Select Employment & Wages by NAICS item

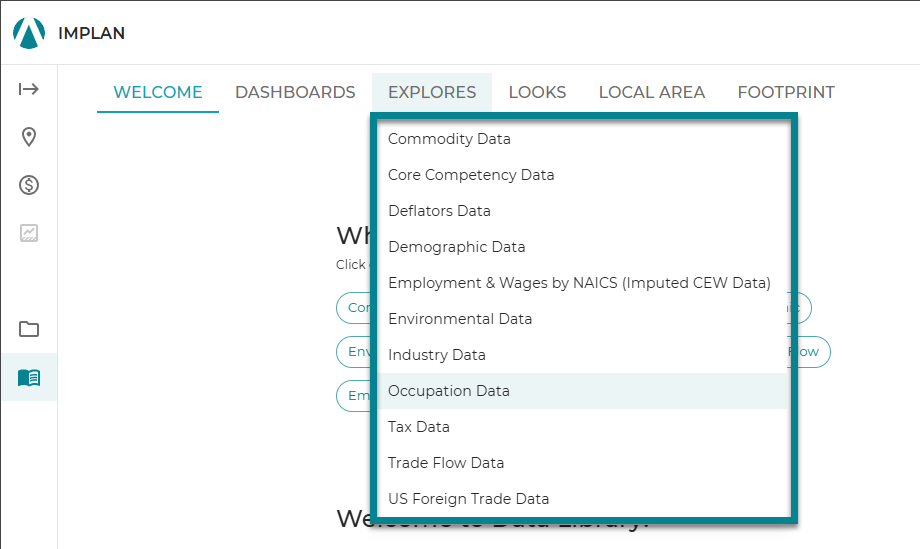point(582,283)
